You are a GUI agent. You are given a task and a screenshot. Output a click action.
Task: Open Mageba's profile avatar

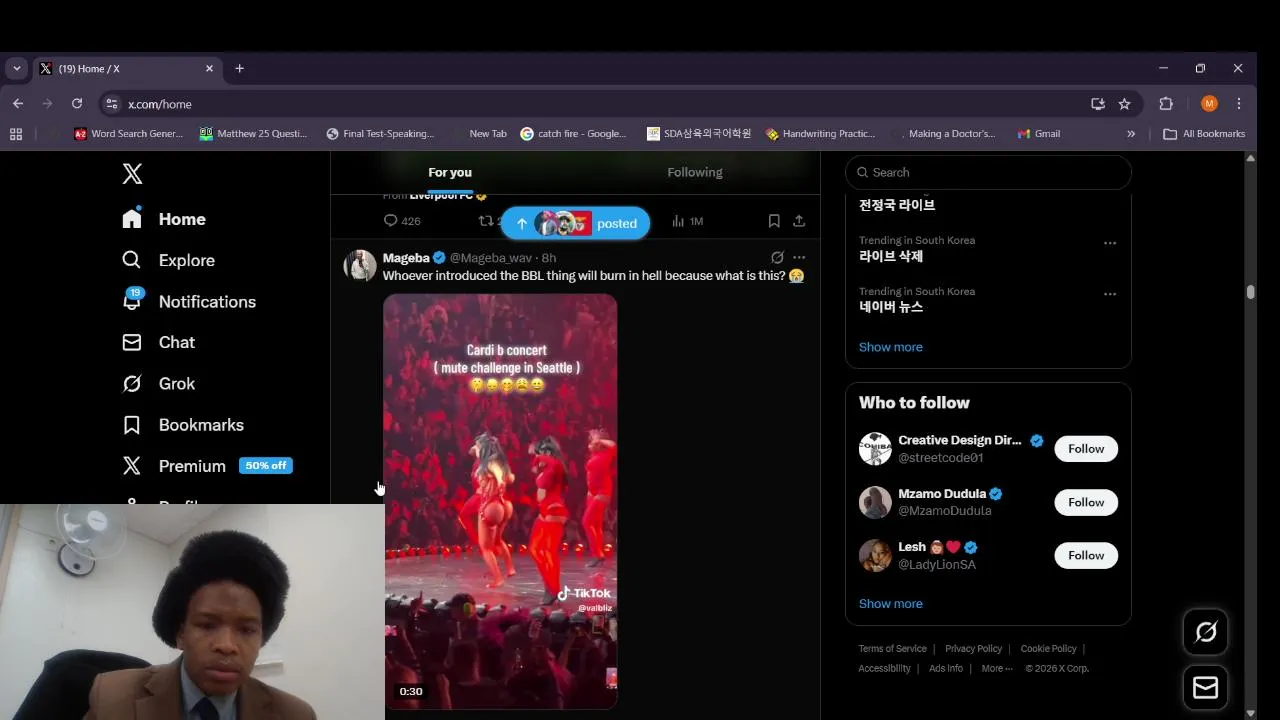(x=360, y=266)
